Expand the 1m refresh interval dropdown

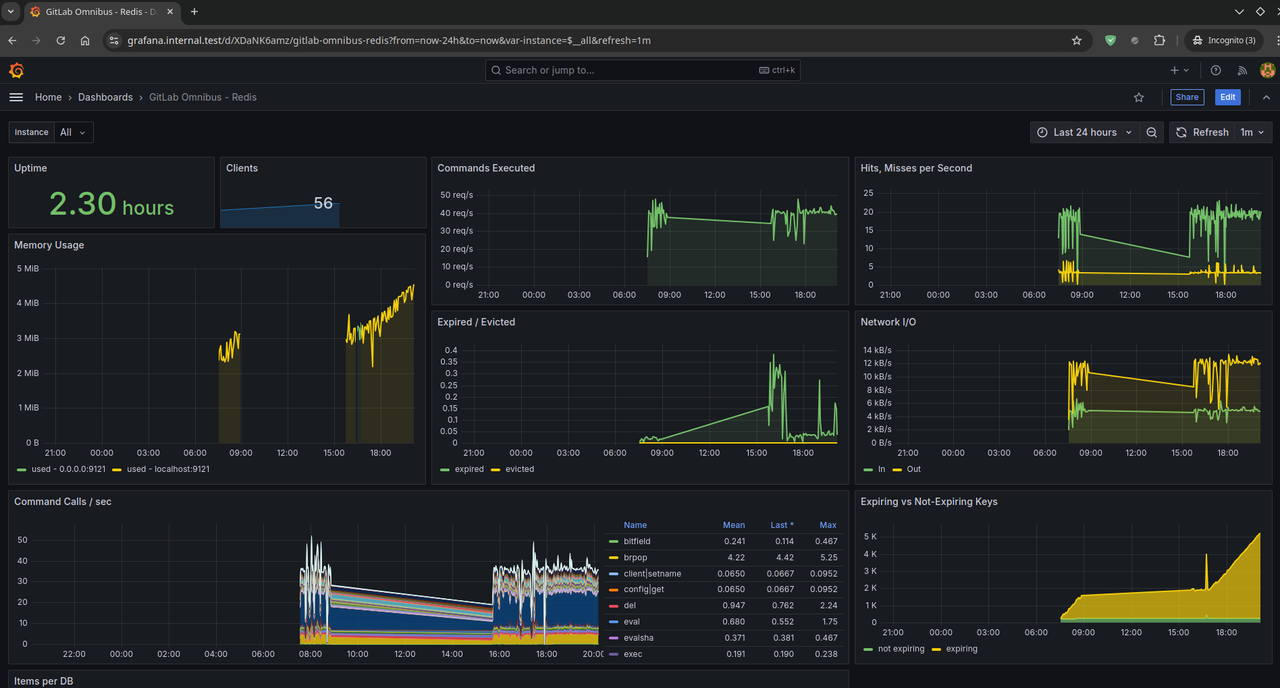coord(1253,132)
